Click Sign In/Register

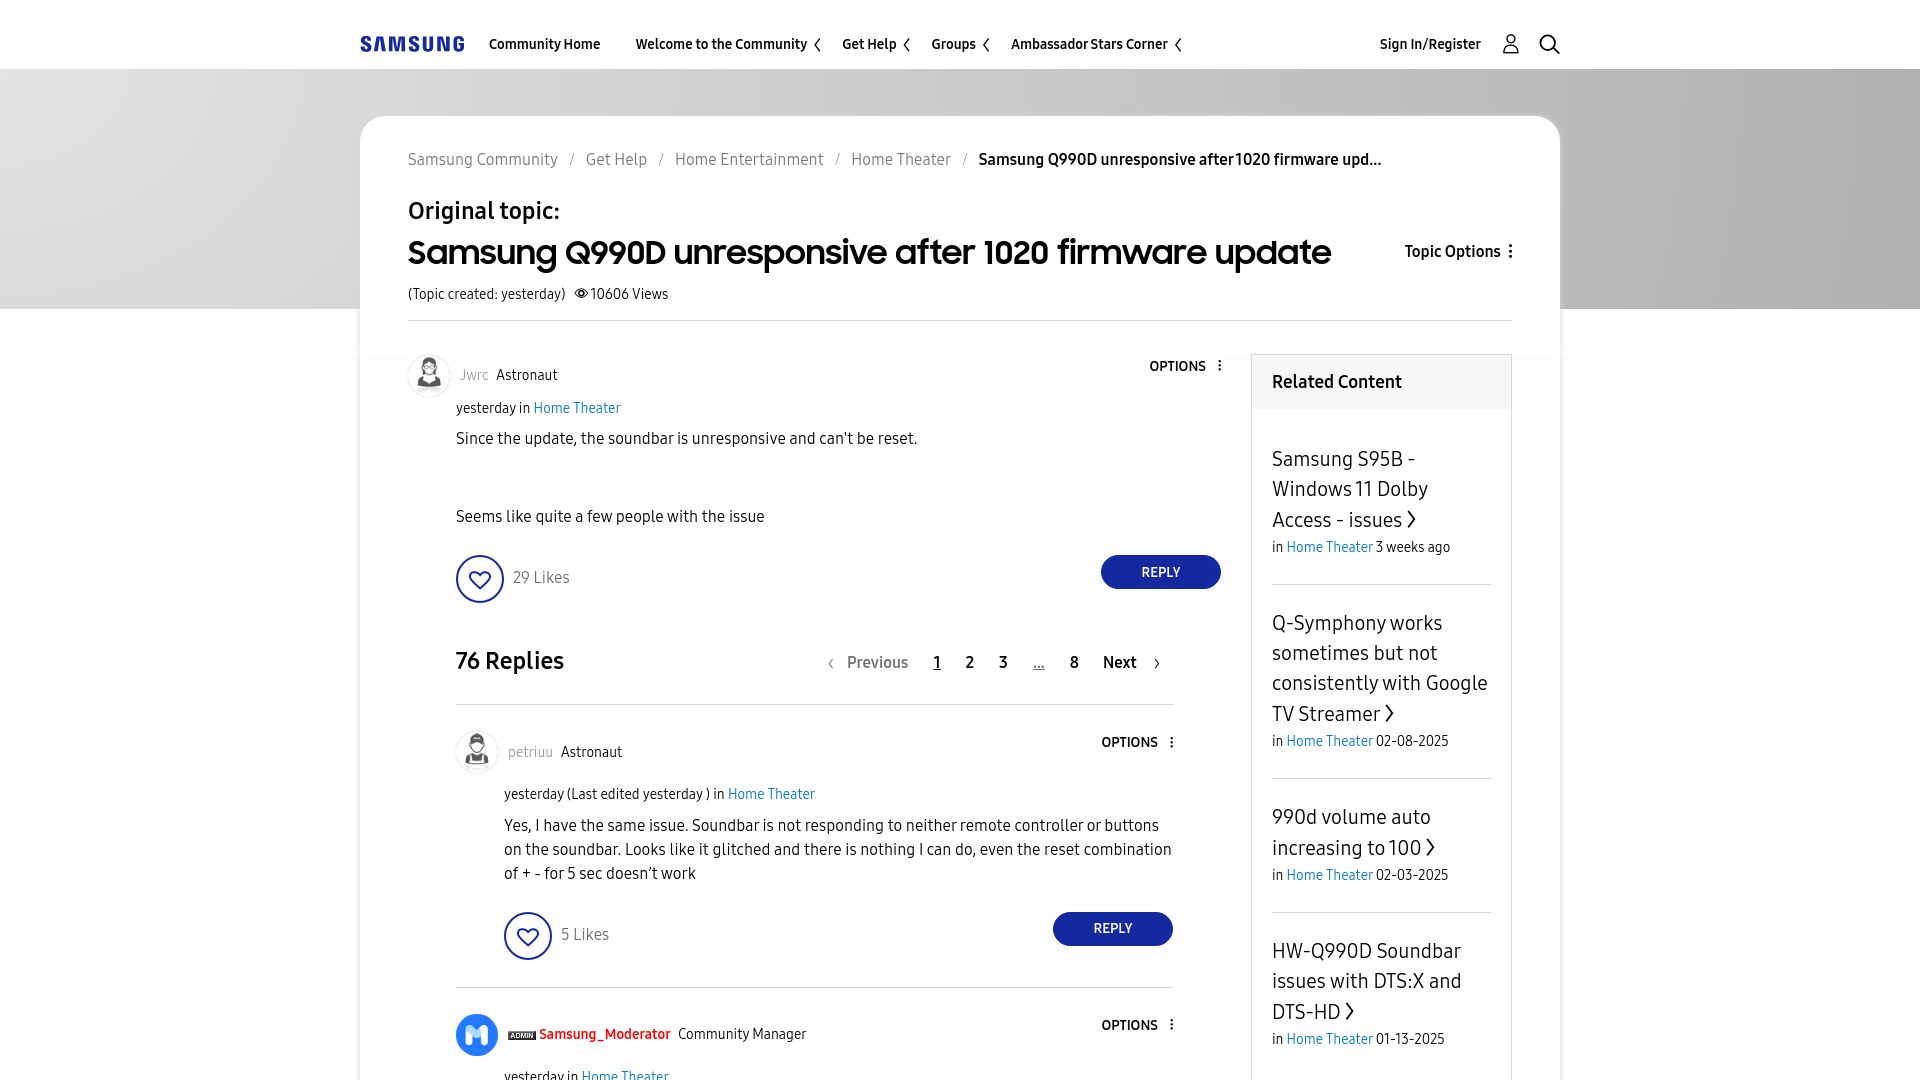click(1430, 44)
